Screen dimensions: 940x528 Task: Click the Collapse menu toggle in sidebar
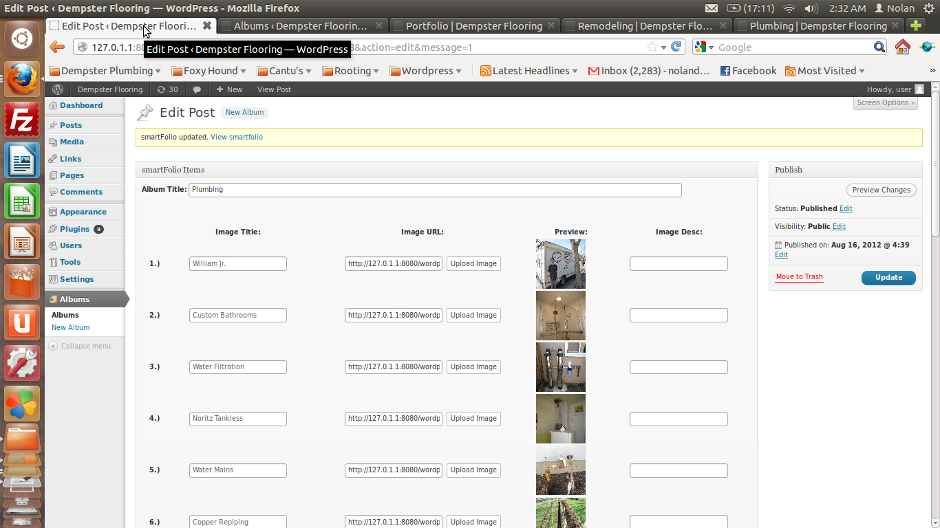[x=79, y=346]
